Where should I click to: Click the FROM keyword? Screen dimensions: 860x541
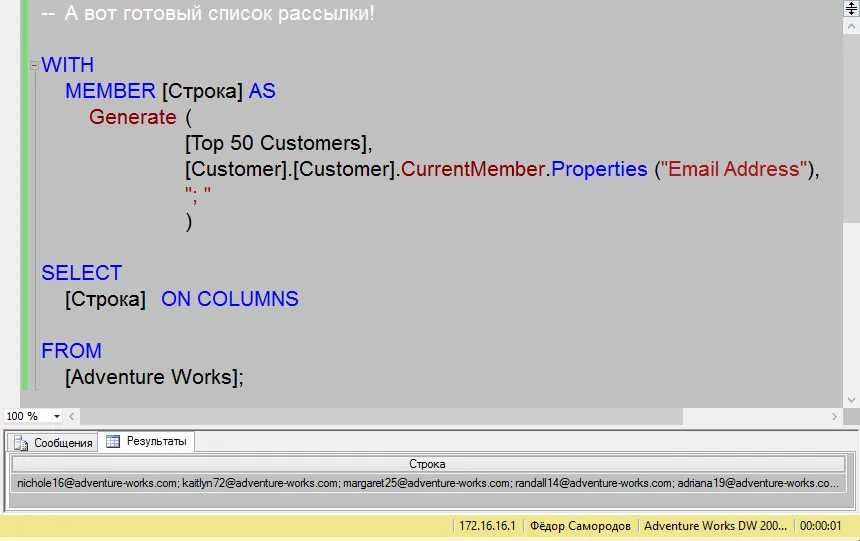(x=71, y=351)
